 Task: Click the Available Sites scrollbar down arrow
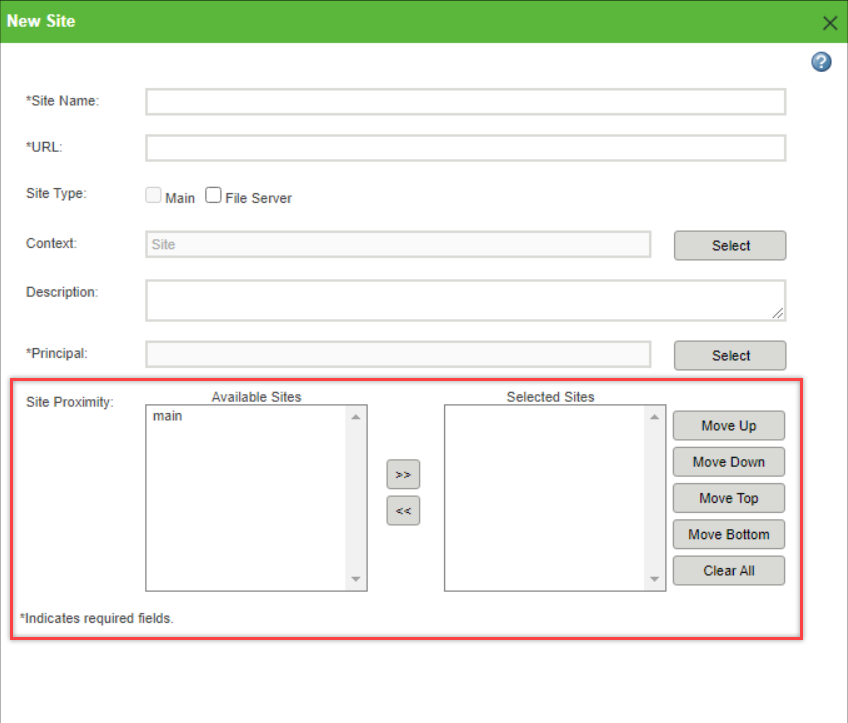[356, 579]
